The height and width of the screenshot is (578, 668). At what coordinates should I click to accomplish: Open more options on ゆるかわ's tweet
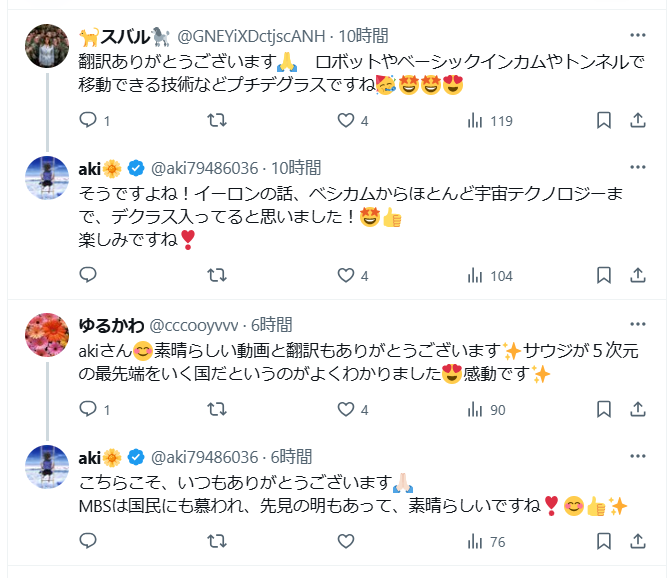click(637, 324)
